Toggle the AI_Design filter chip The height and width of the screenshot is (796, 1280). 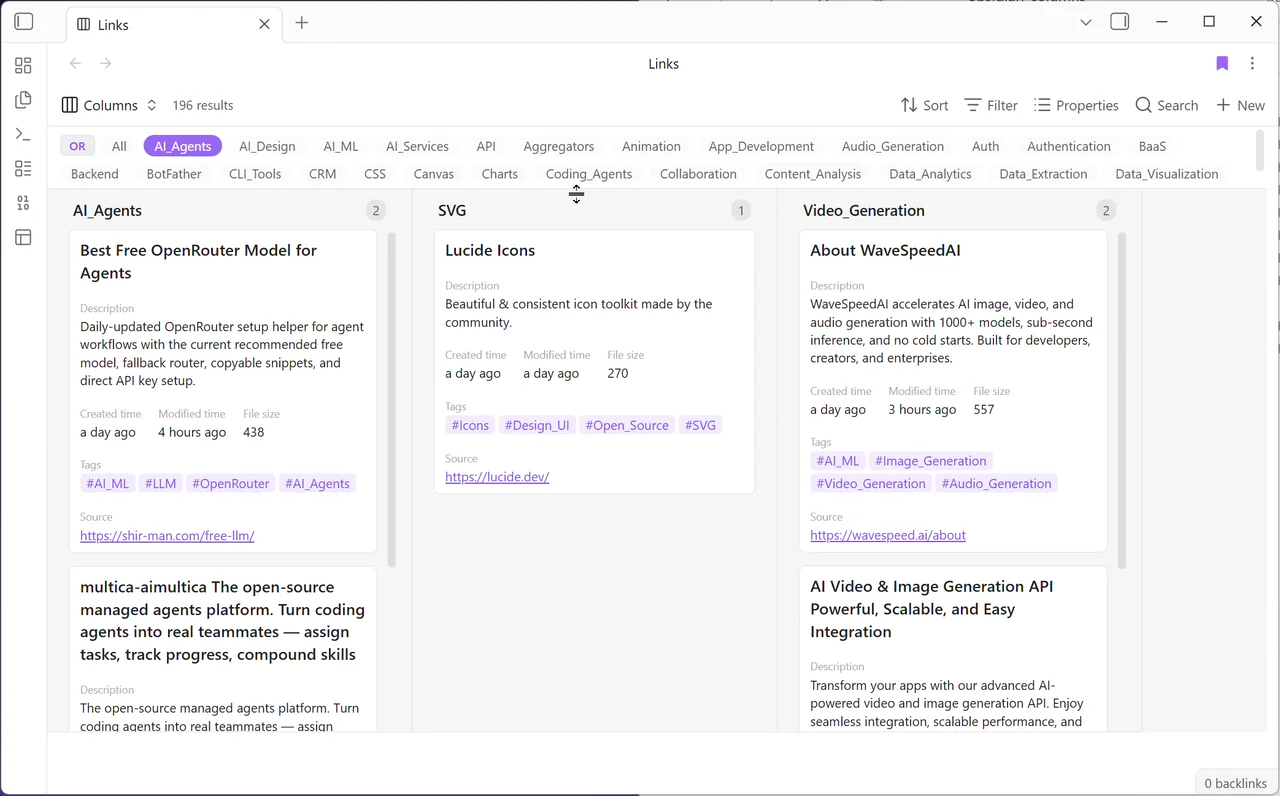[267, 146]
